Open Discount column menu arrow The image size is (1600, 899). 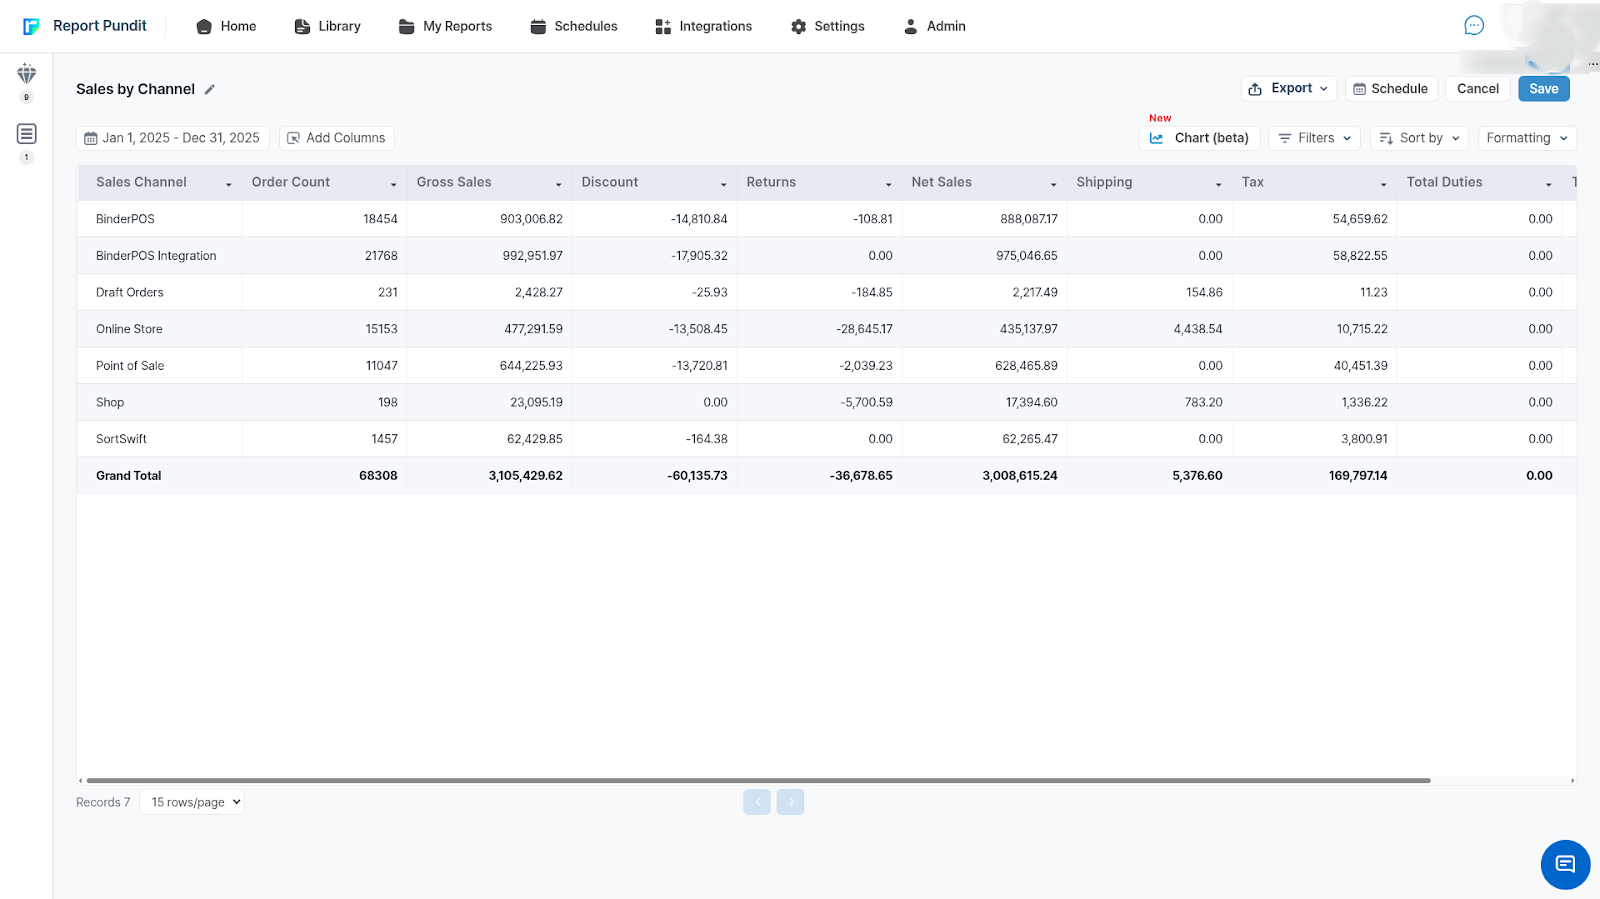point(724,184)
